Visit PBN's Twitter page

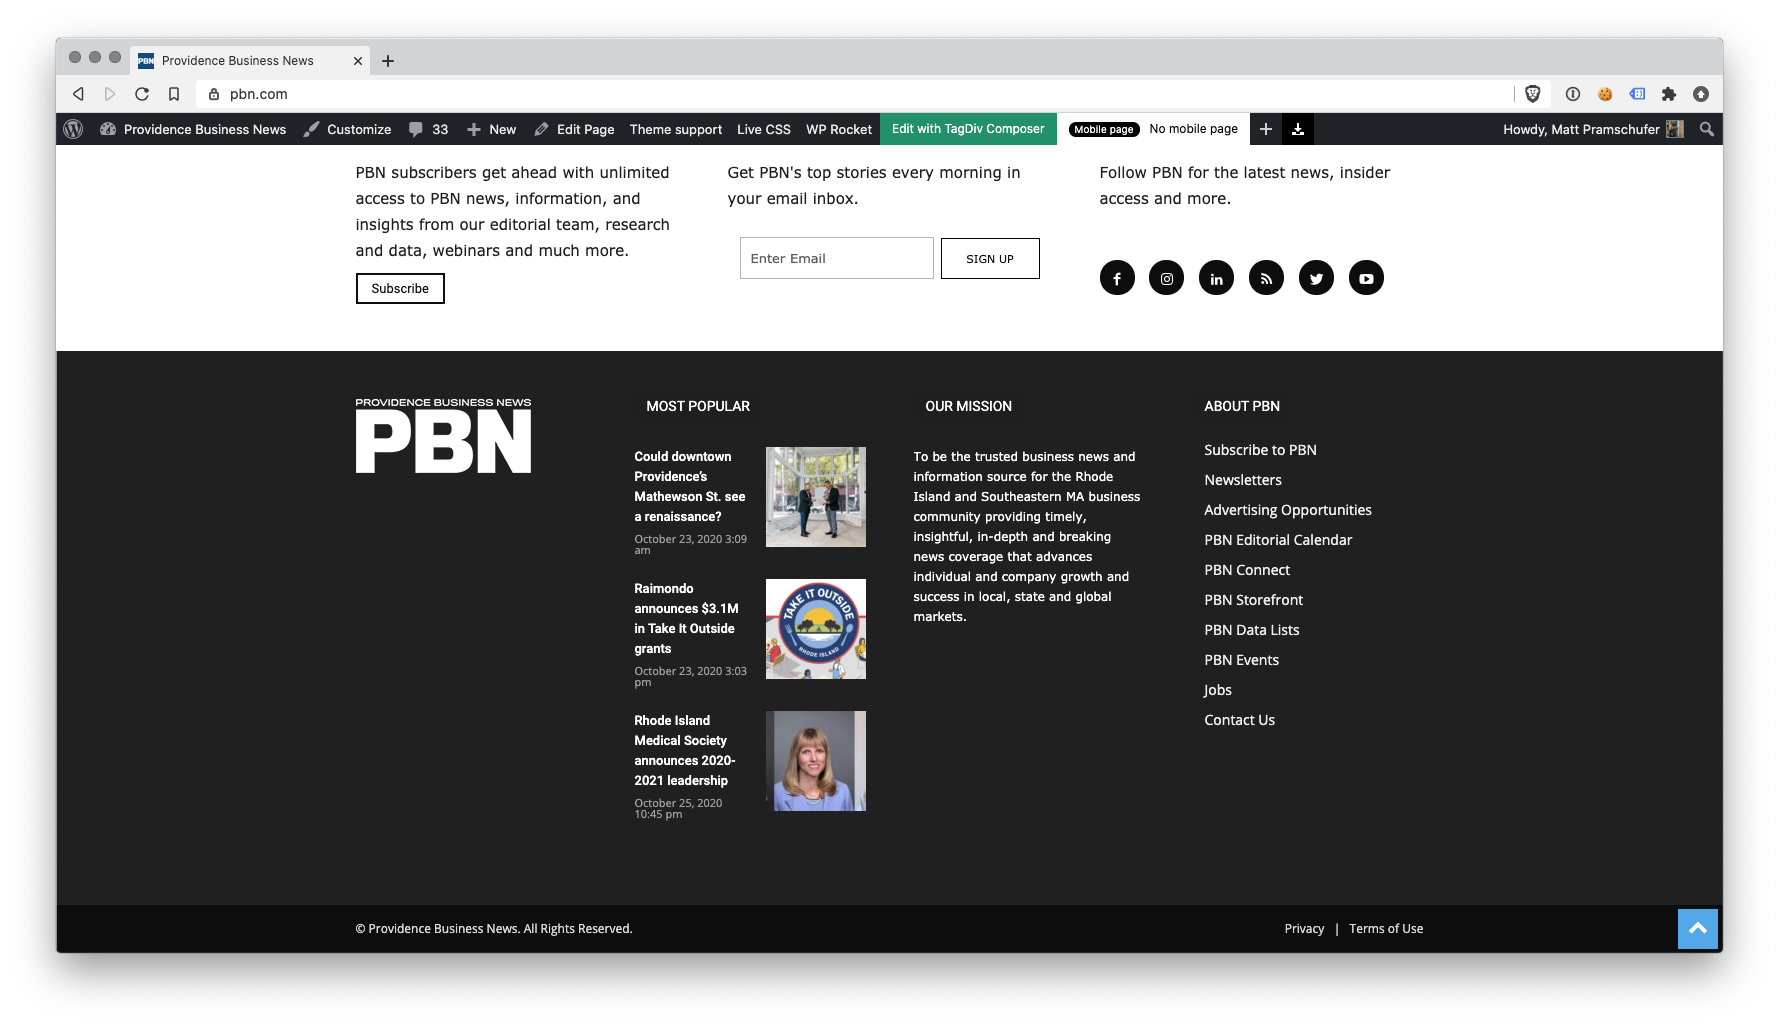[x=1317, y=278]
